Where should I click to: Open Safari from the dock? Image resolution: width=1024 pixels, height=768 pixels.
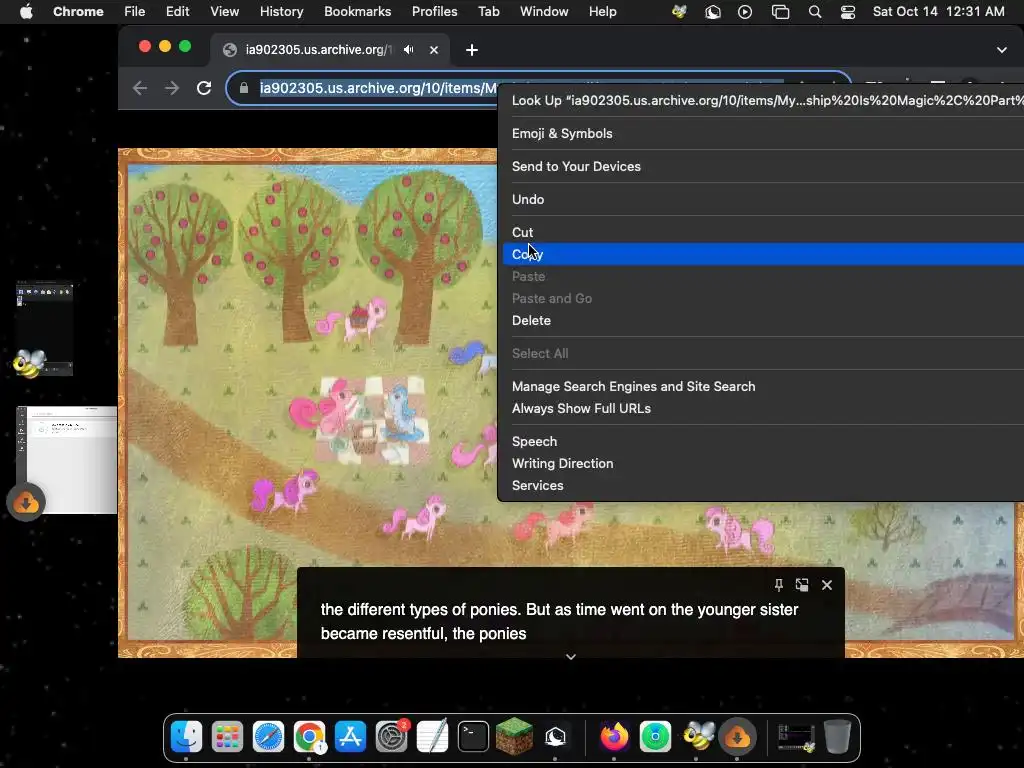coord(268,737)
